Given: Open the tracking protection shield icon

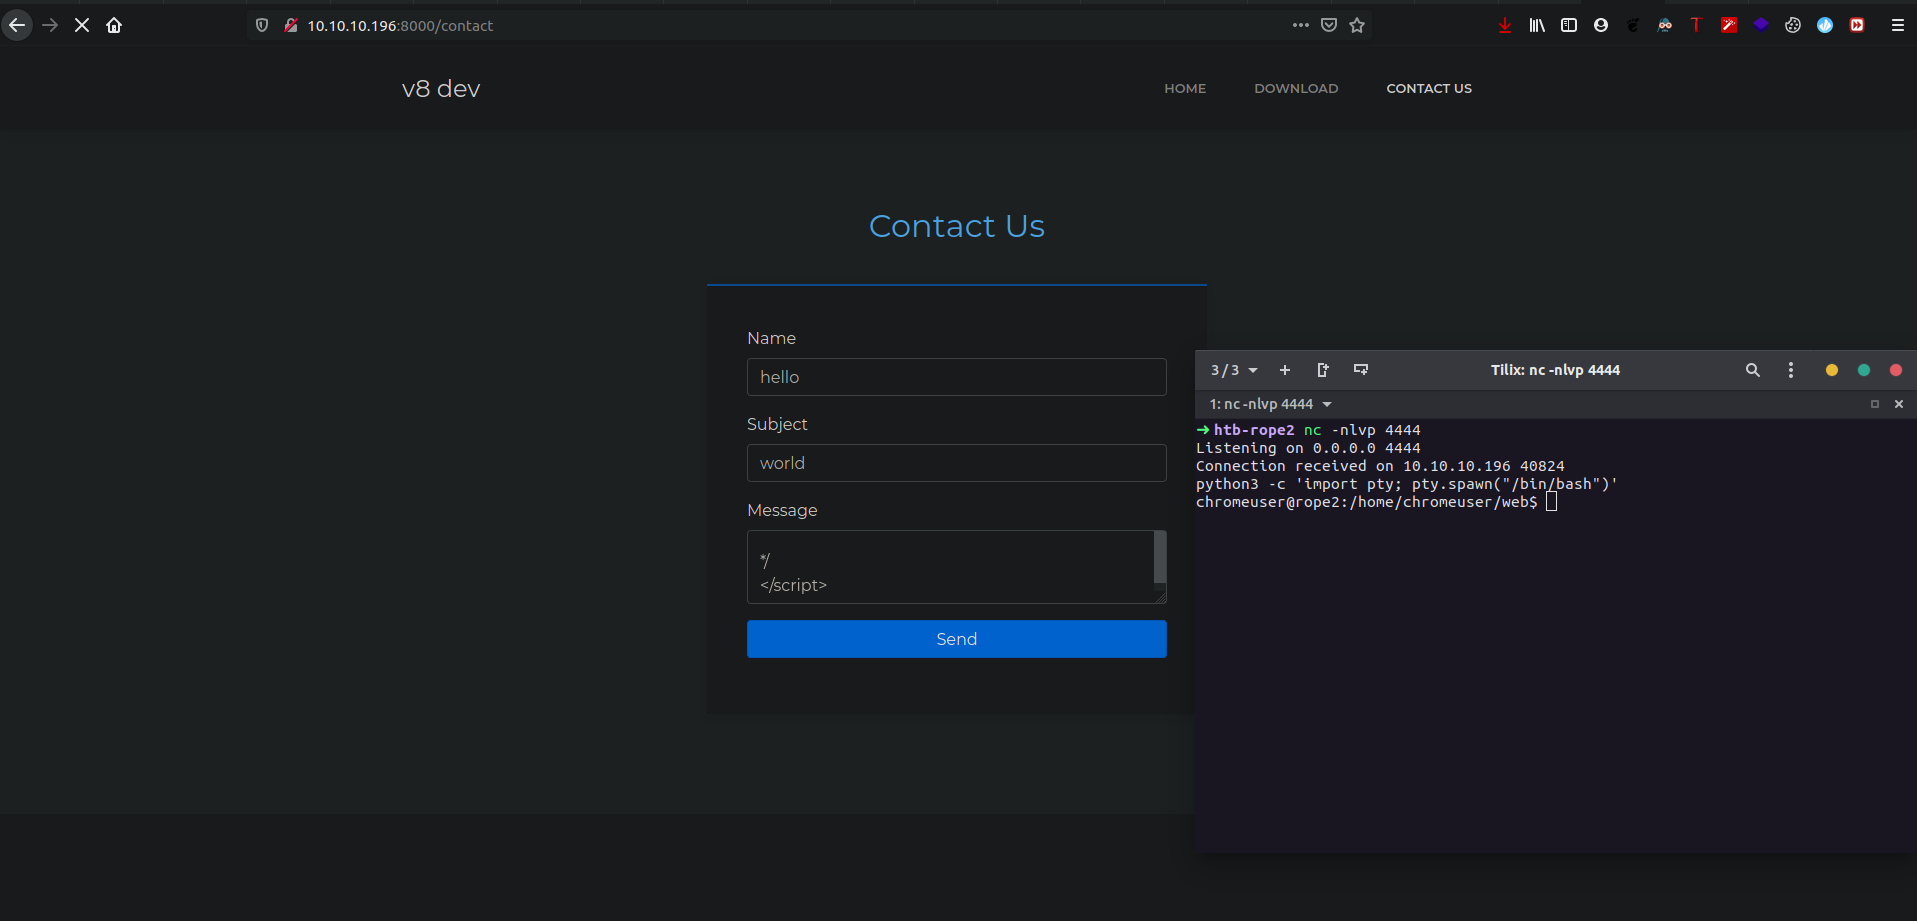Looking at the screenshot, I should [x=262, y=25].
